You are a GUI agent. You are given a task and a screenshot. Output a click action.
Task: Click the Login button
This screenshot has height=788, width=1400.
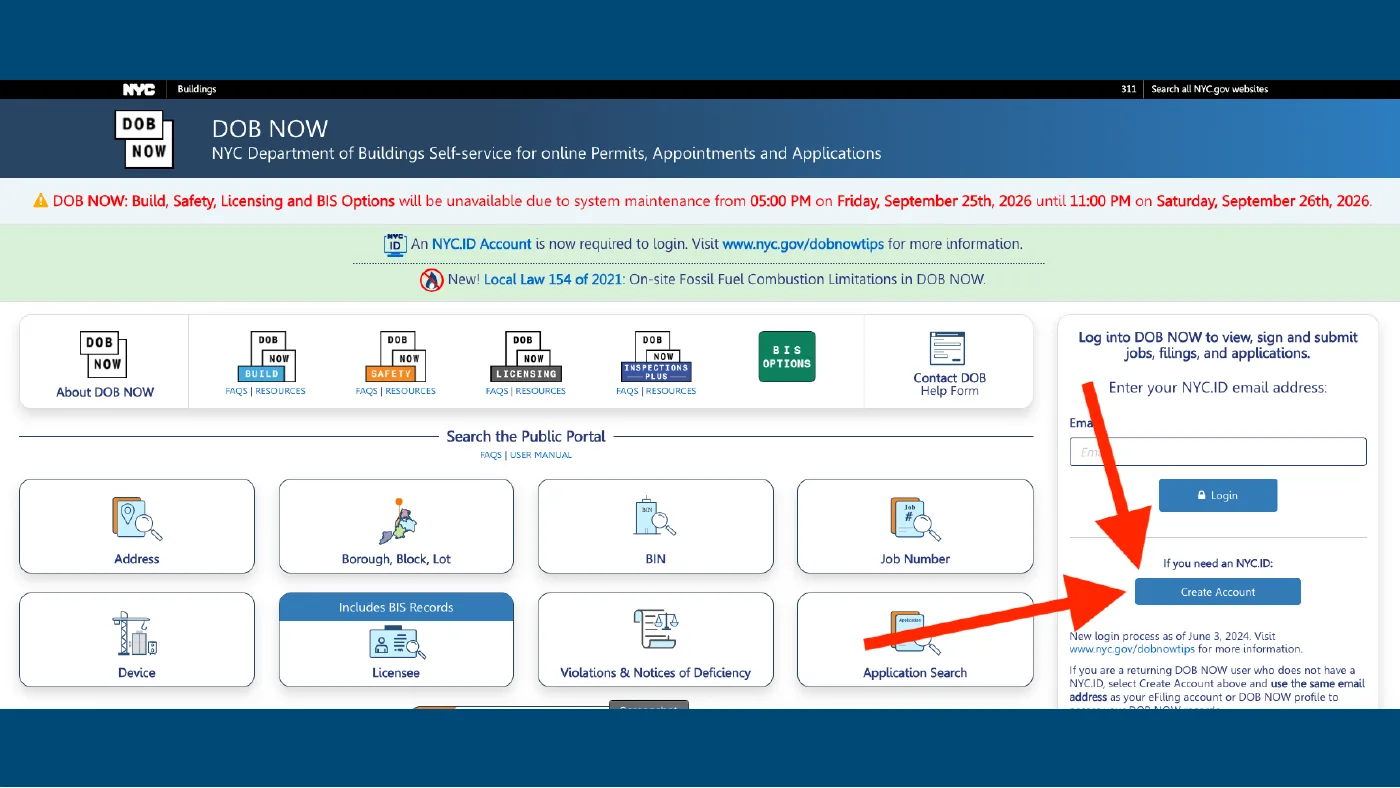click(x=1218, y=495)
